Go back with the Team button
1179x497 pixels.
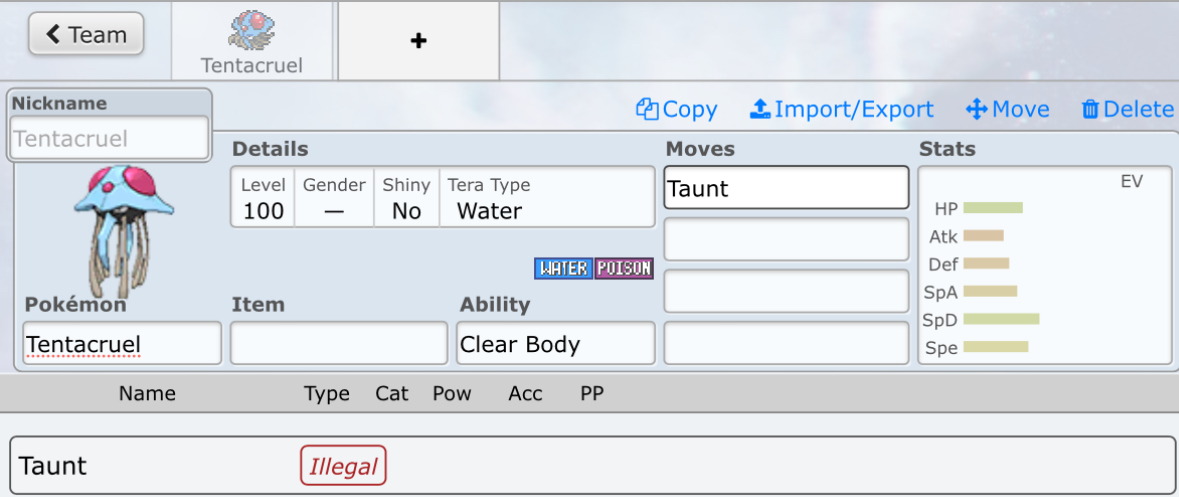pyautogui.click(x=86, y=34)
